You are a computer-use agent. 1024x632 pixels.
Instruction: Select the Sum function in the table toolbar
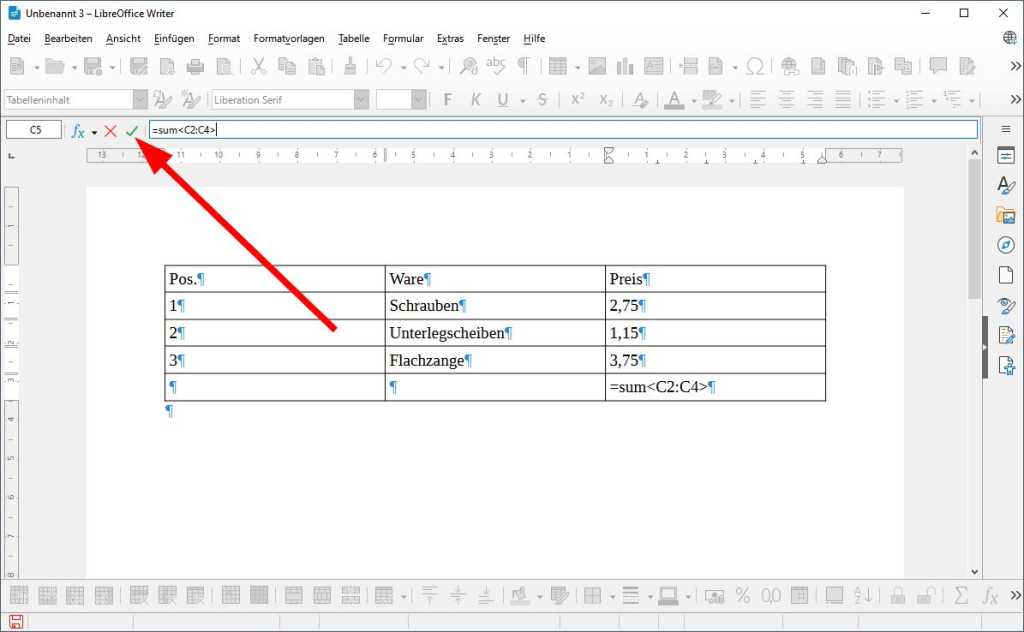click(961, 597)
